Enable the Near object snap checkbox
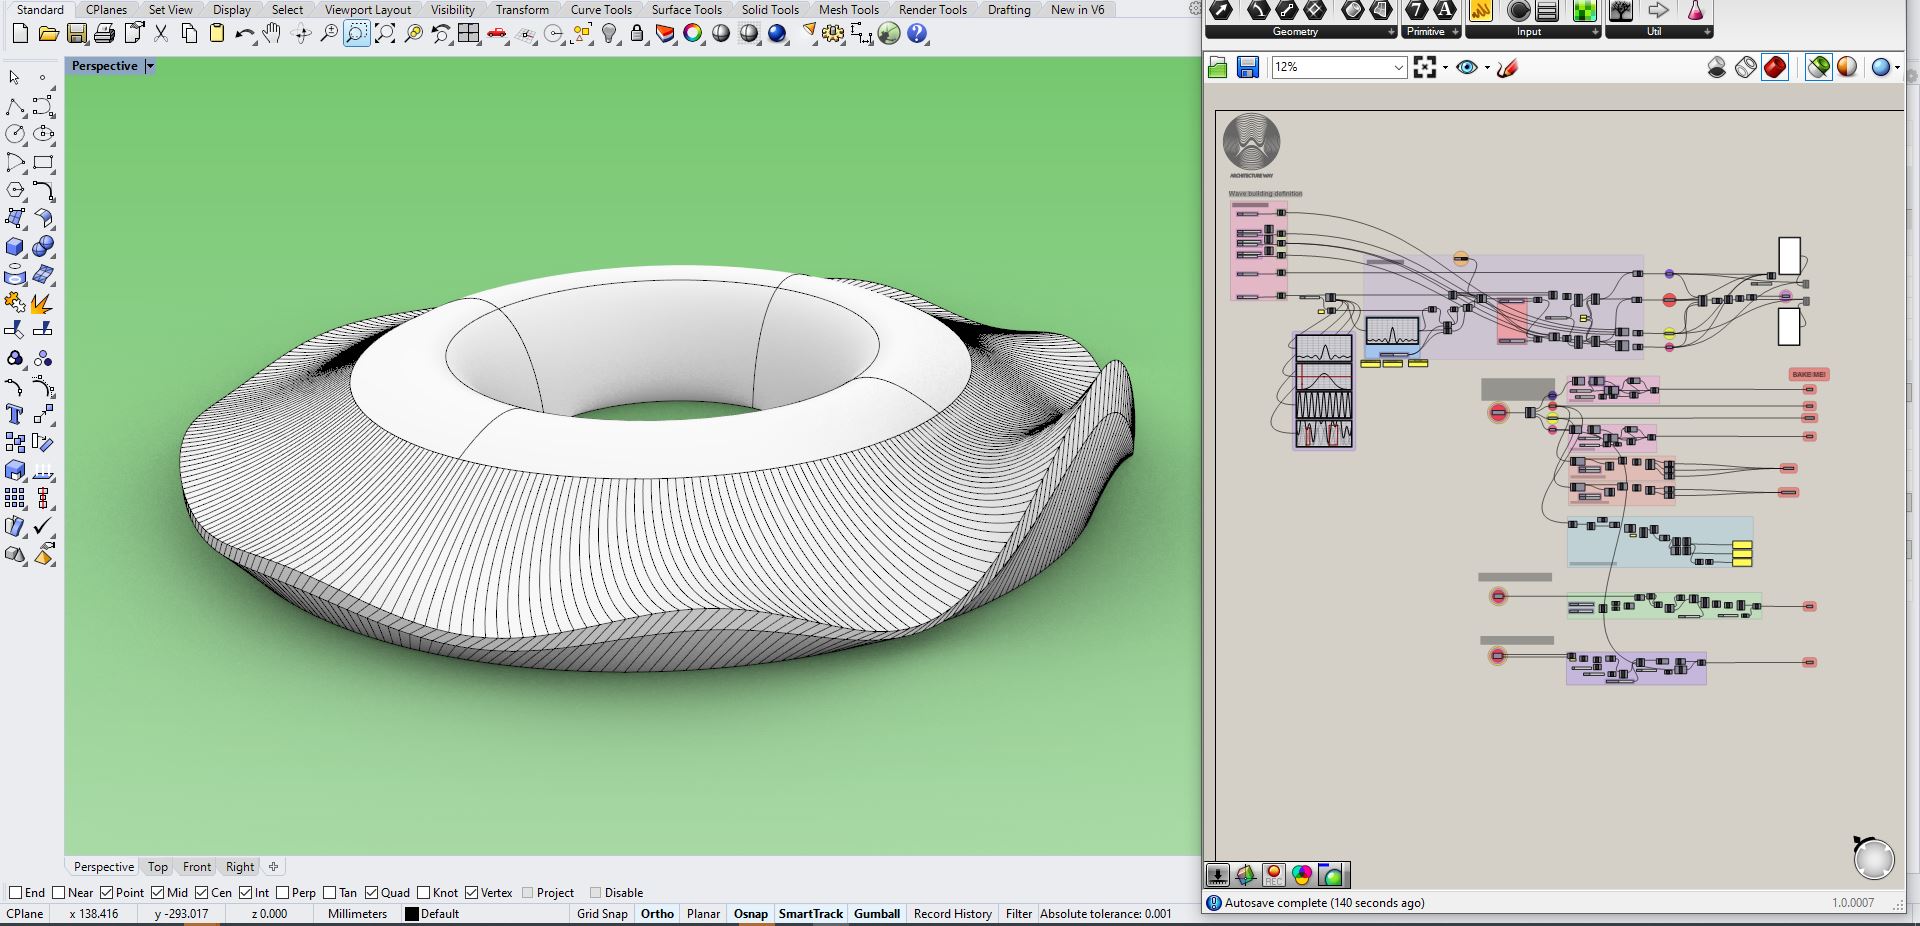 (x=59, y=893)
